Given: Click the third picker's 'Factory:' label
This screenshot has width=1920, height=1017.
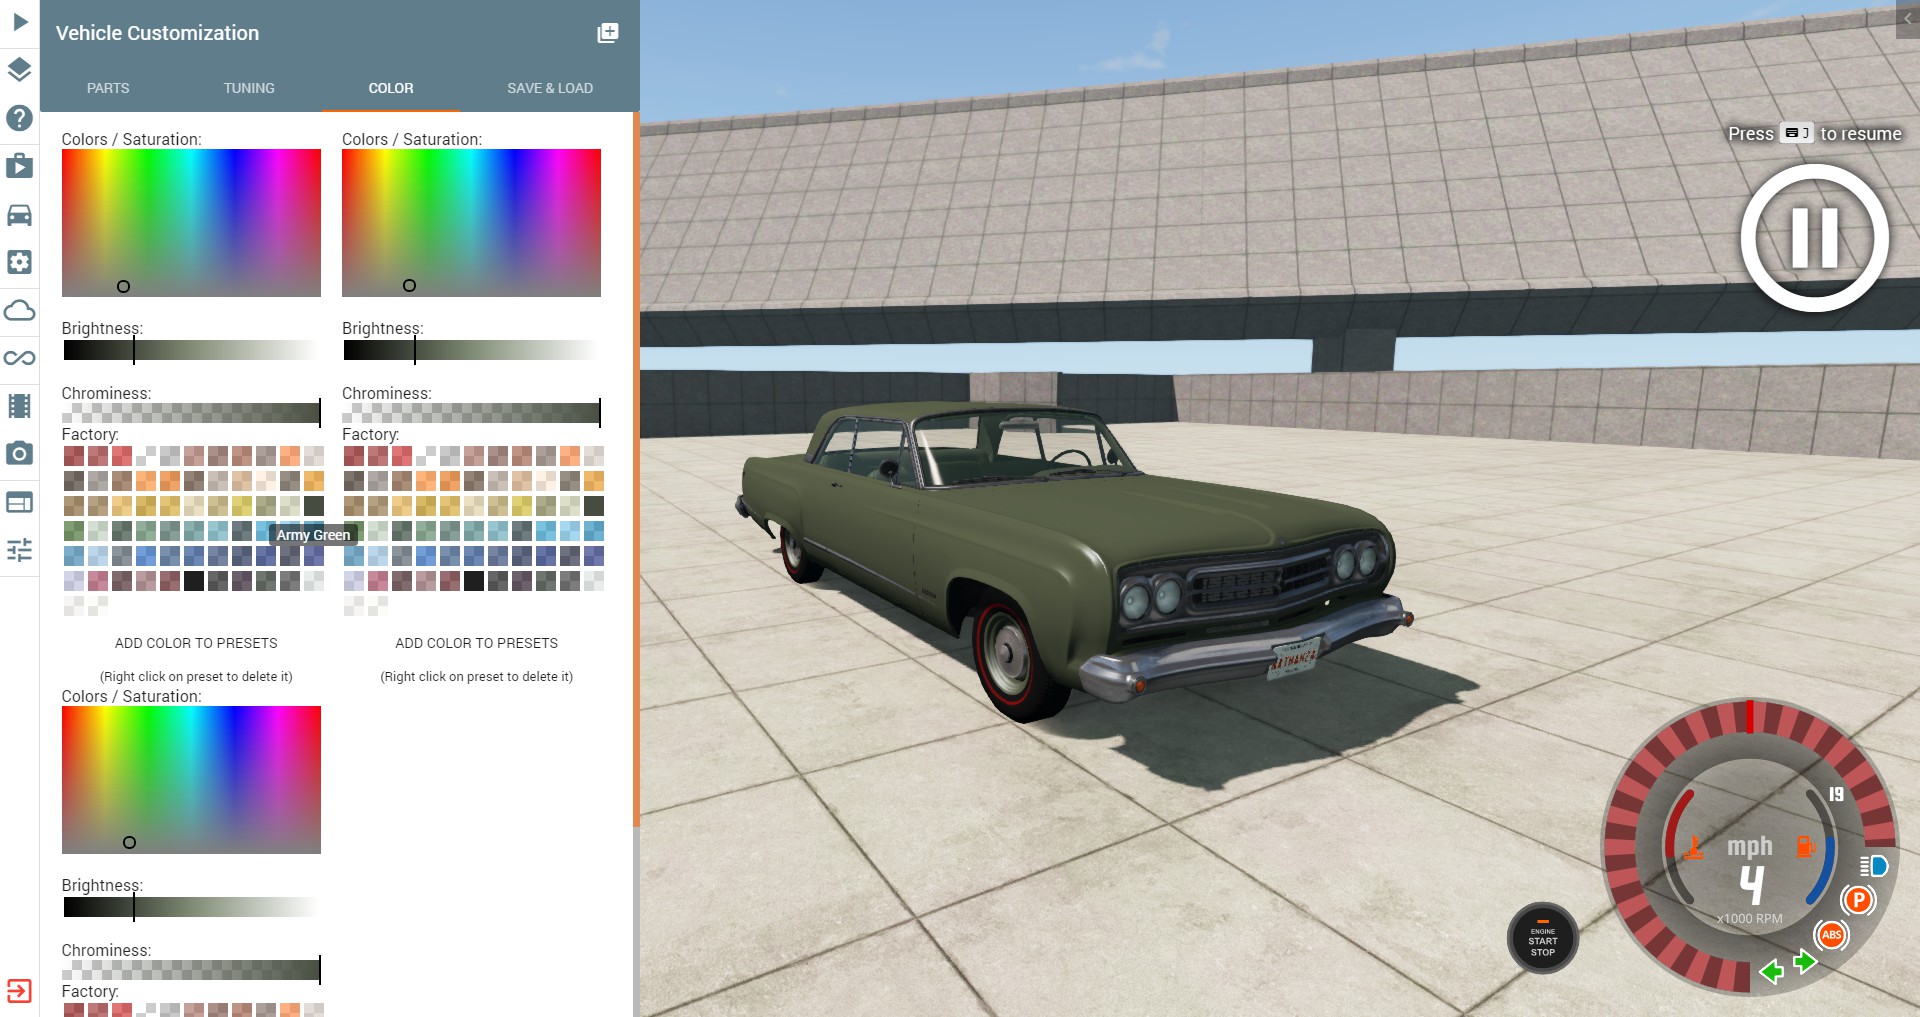Looking at the screenshot, I should (x=90, y=991).
